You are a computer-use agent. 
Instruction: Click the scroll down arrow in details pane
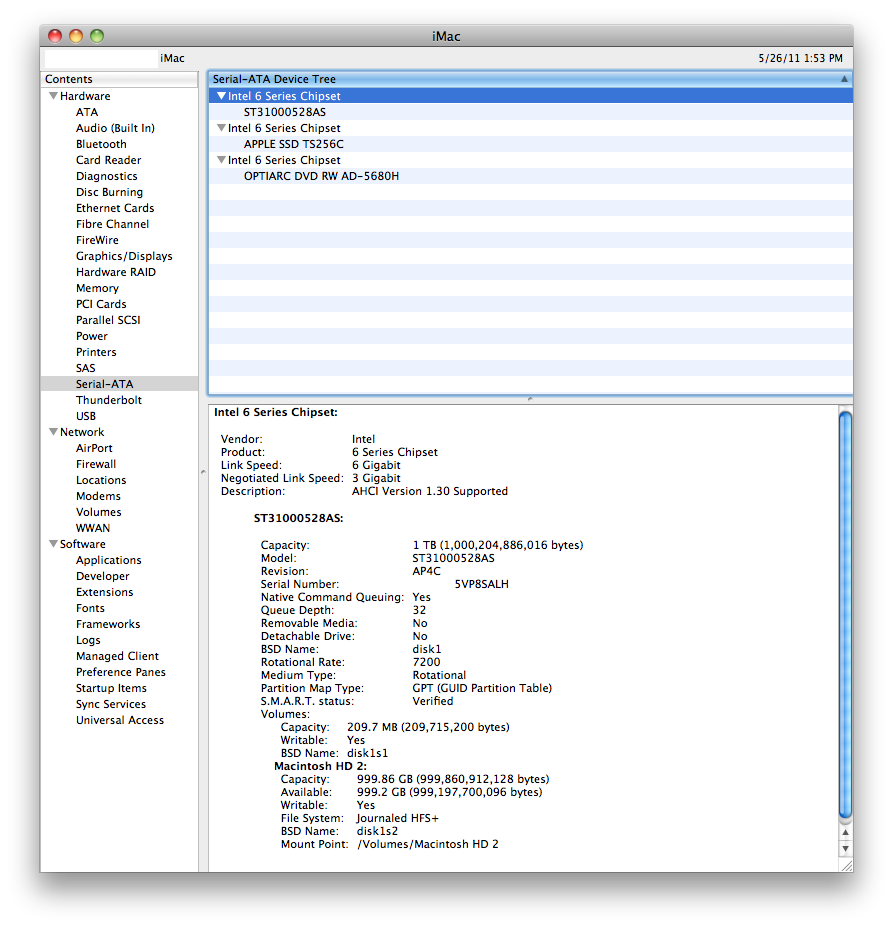[x=846, y=848]
